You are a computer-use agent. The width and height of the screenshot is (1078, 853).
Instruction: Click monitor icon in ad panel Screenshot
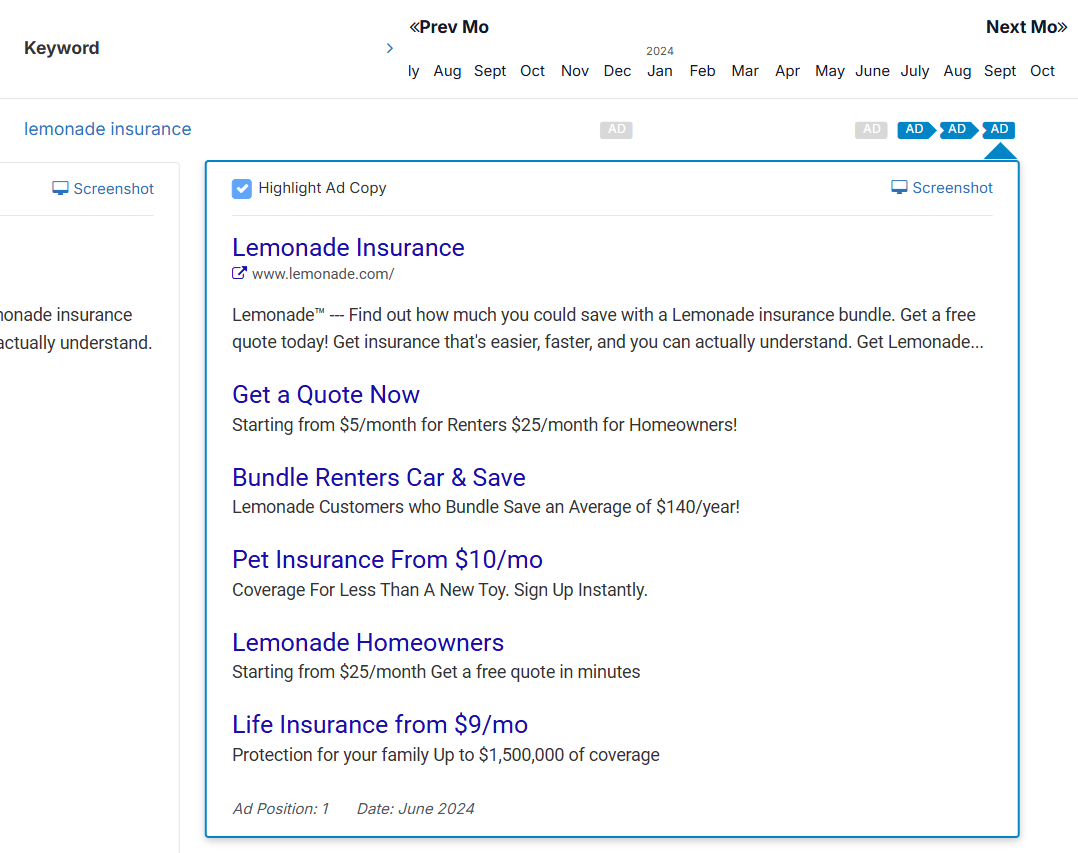(899, 188)
